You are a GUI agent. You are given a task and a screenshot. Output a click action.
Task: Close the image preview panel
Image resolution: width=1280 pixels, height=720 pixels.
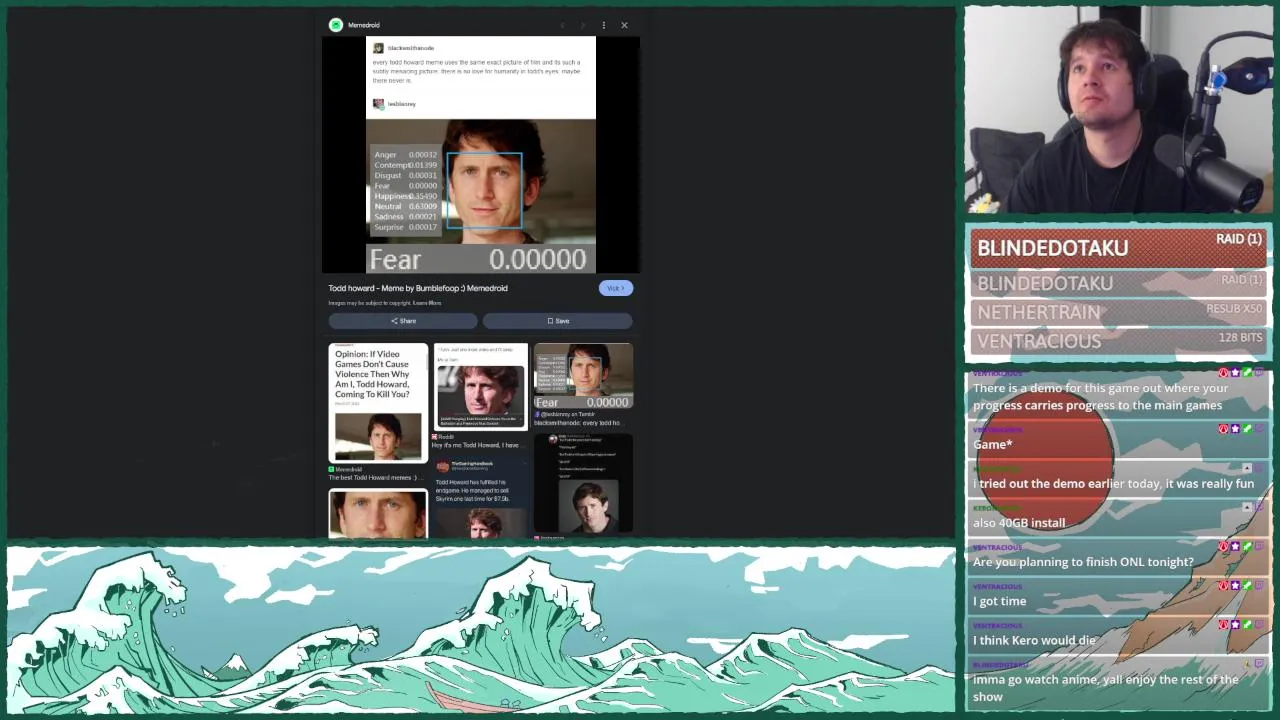pos(624,25)
